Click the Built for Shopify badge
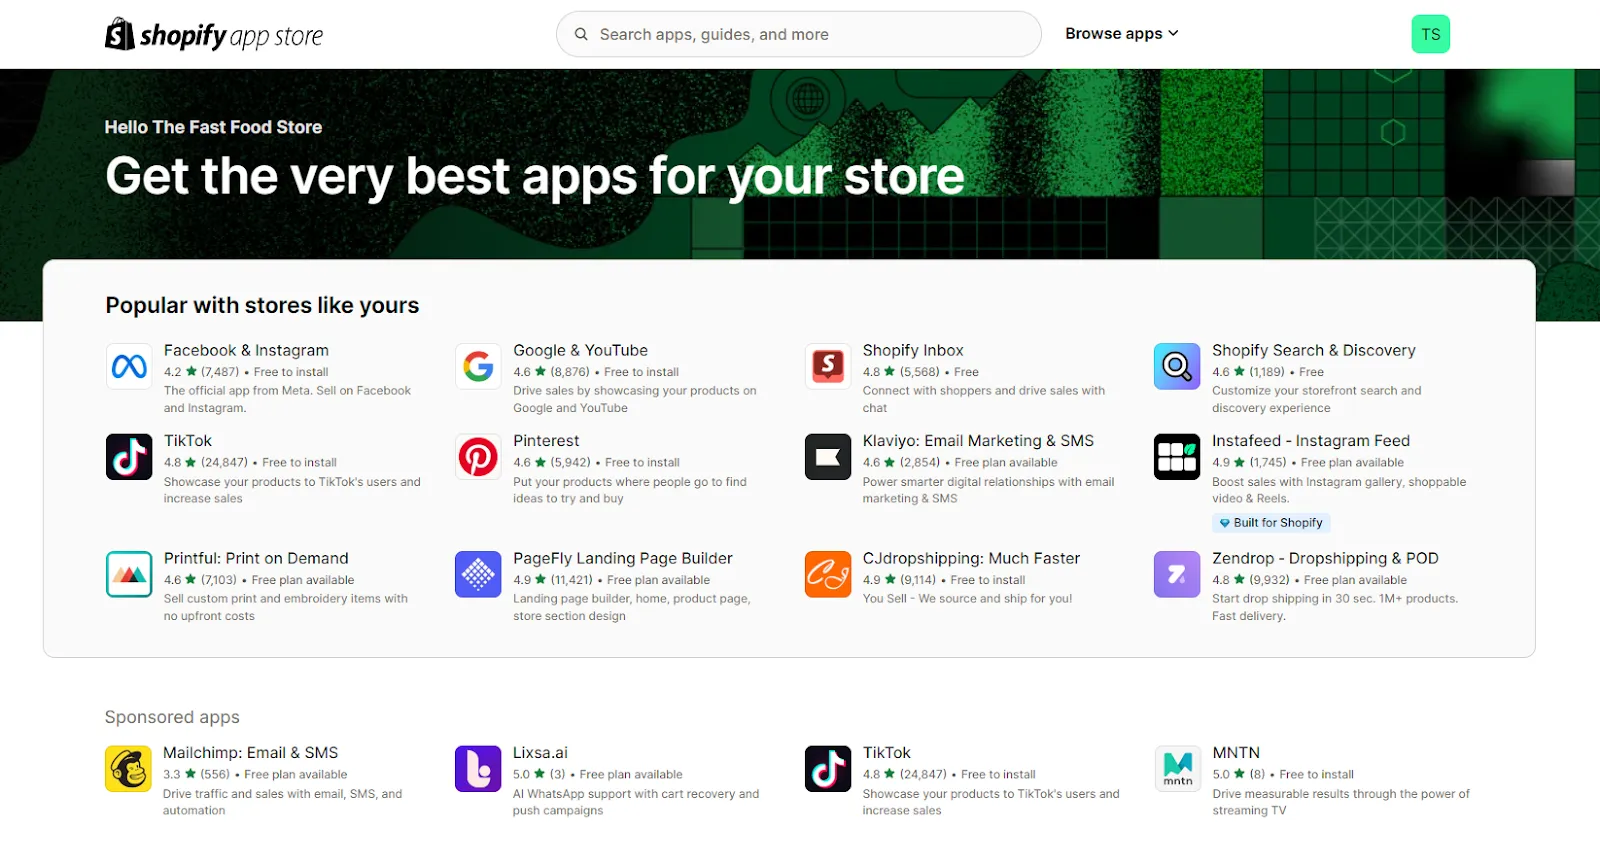 pos(1271,523)
